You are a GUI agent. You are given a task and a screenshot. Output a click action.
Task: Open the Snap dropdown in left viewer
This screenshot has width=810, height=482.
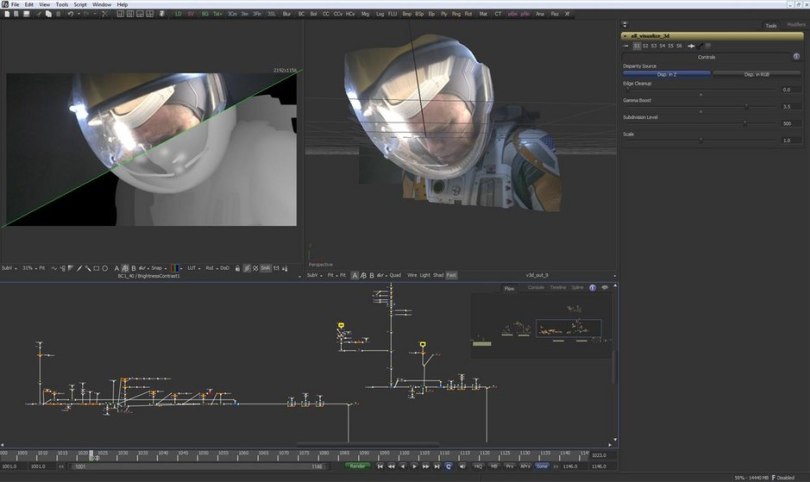pos(158,268)
